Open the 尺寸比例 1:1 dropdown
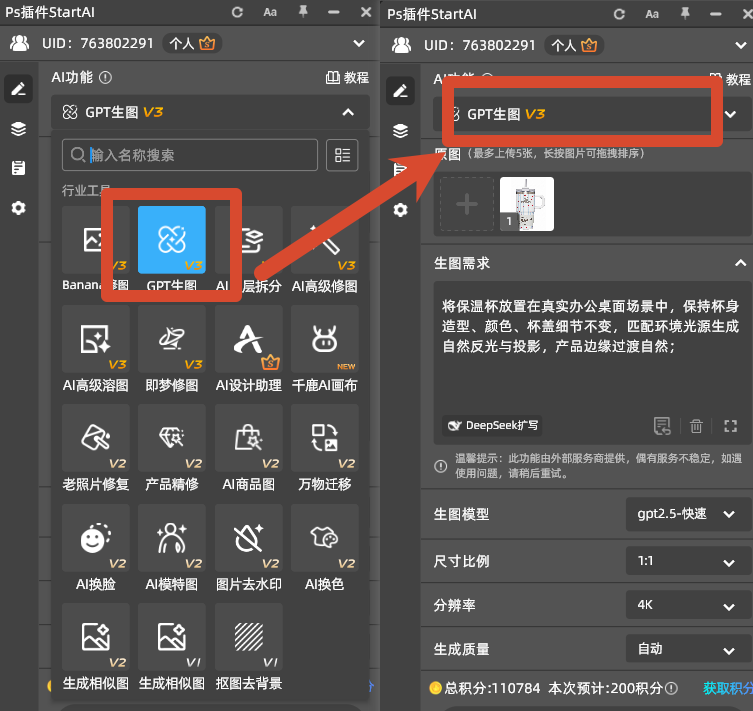753x711 pixels. pos(688,561)
